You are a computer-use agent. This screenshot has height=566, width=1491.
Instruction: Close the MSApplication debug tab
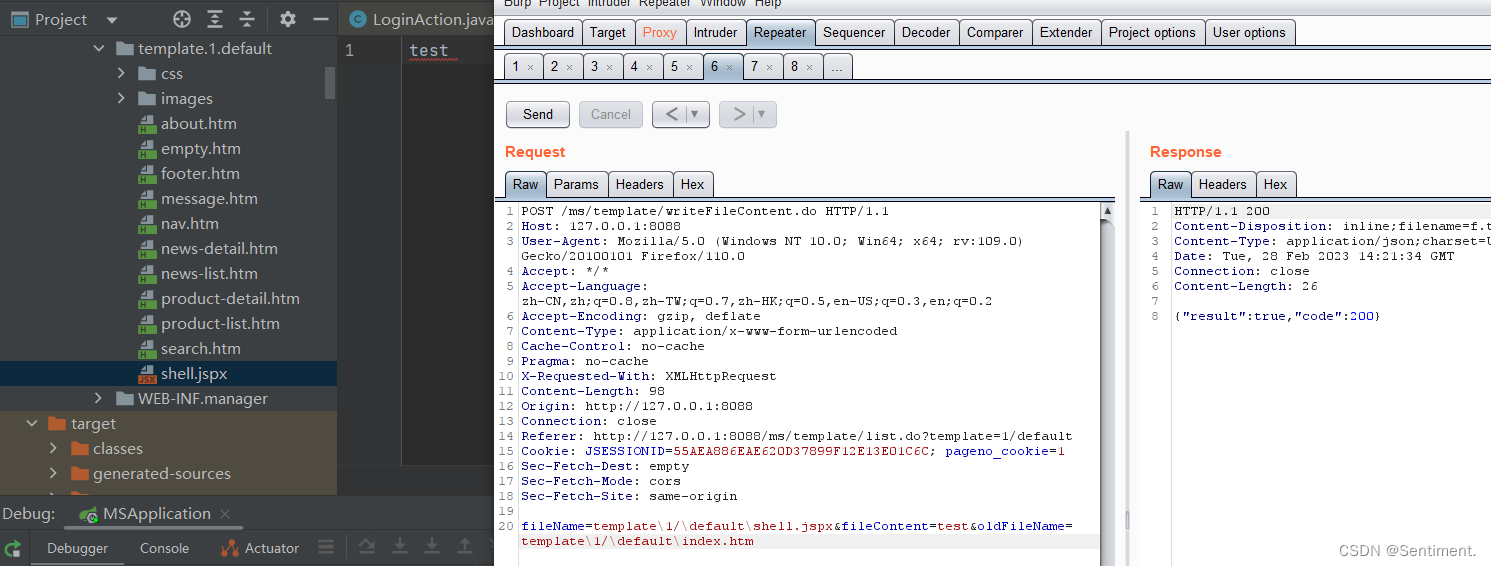click(x=227, y=515)
